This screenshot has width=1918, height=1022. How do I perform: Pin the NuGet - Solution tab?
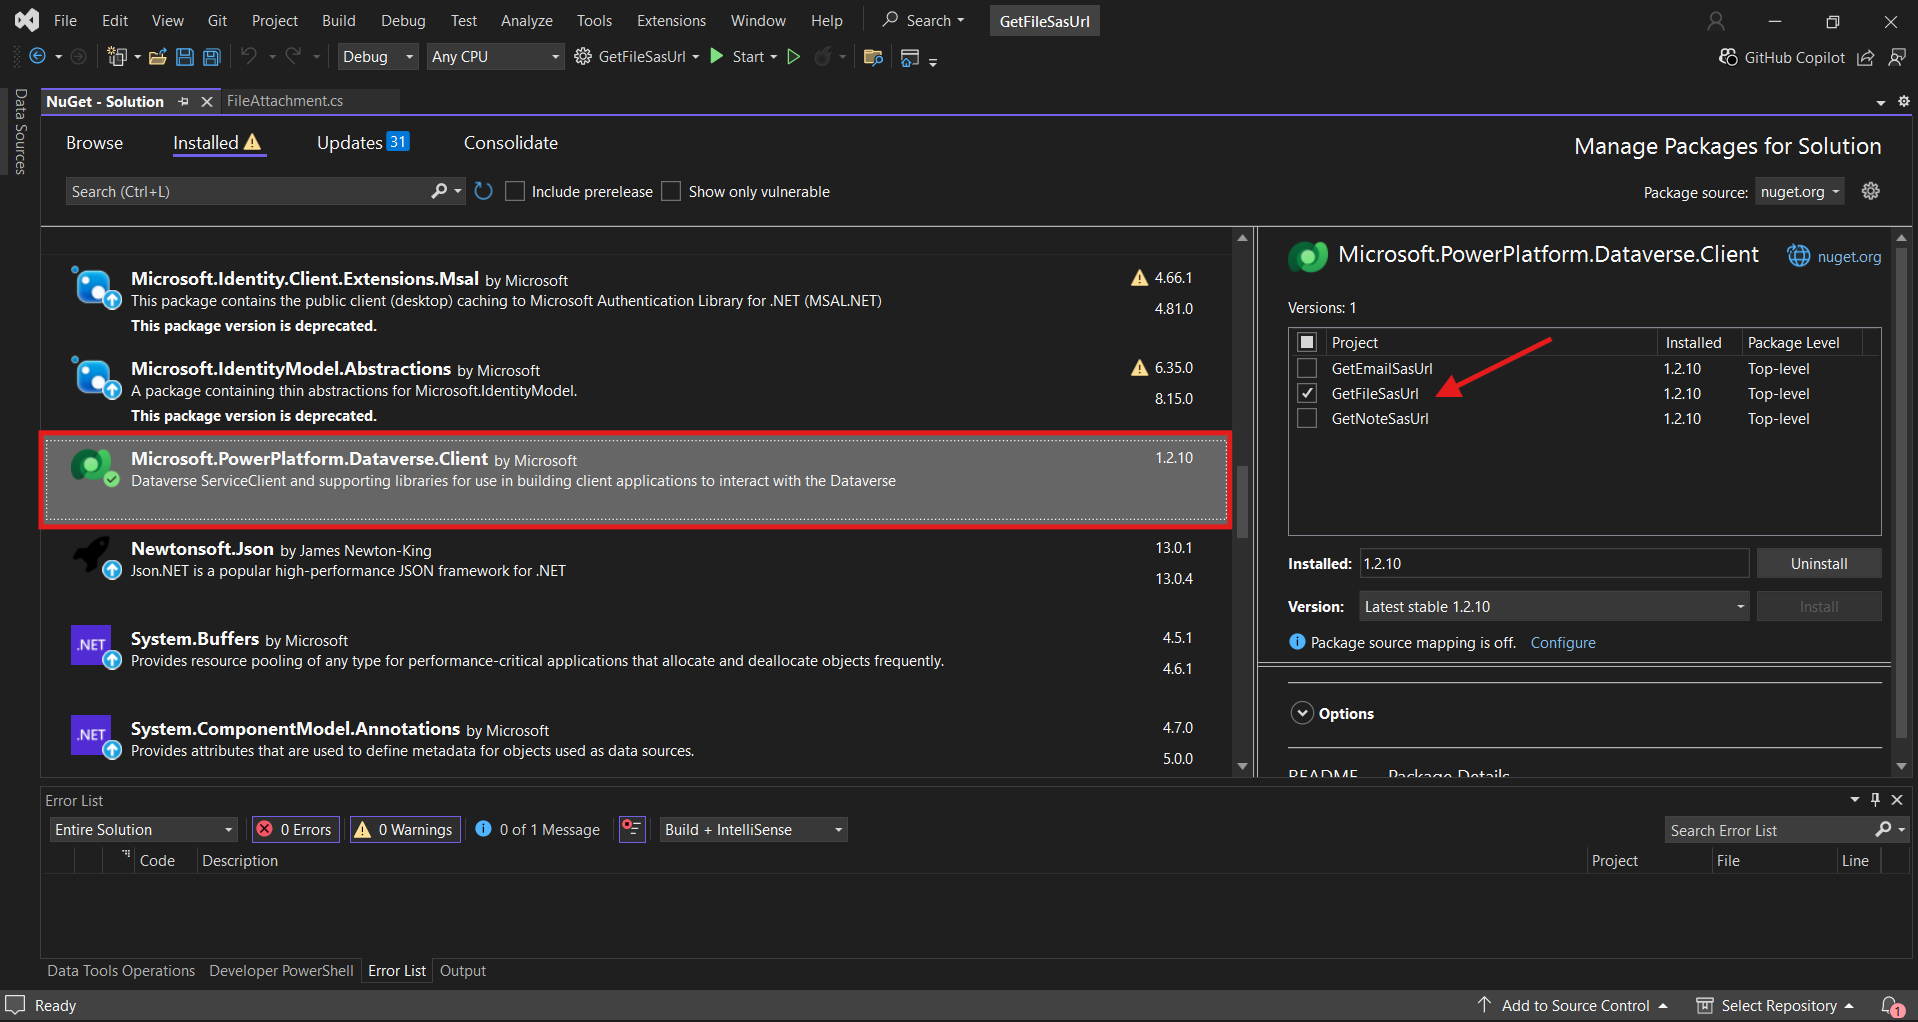coord(183,101)
